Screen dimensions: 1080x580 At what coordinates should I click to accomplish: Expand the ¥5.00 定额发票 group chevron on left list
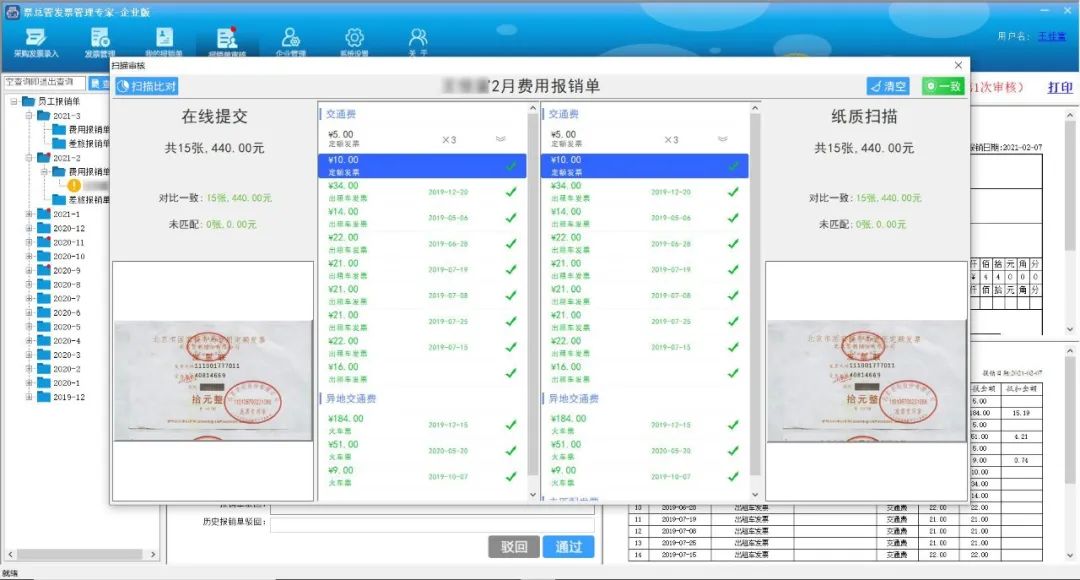[x=501, y=140]
